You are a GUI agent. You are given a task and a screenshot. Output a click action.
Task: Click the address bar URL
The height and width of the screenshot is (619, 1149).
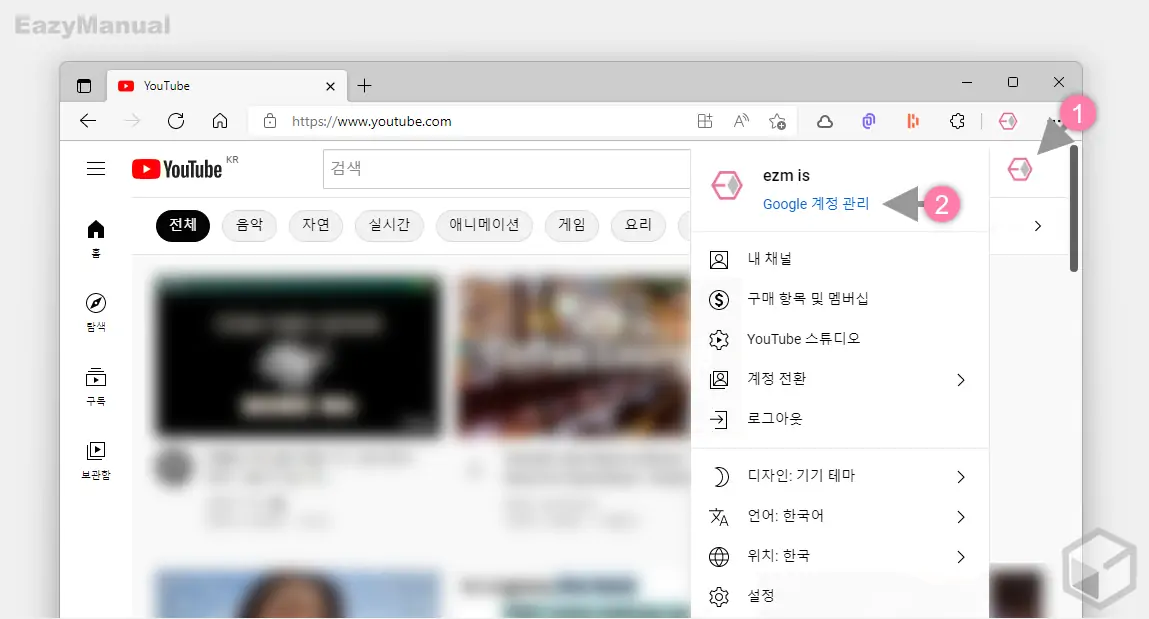coord(372,121)
